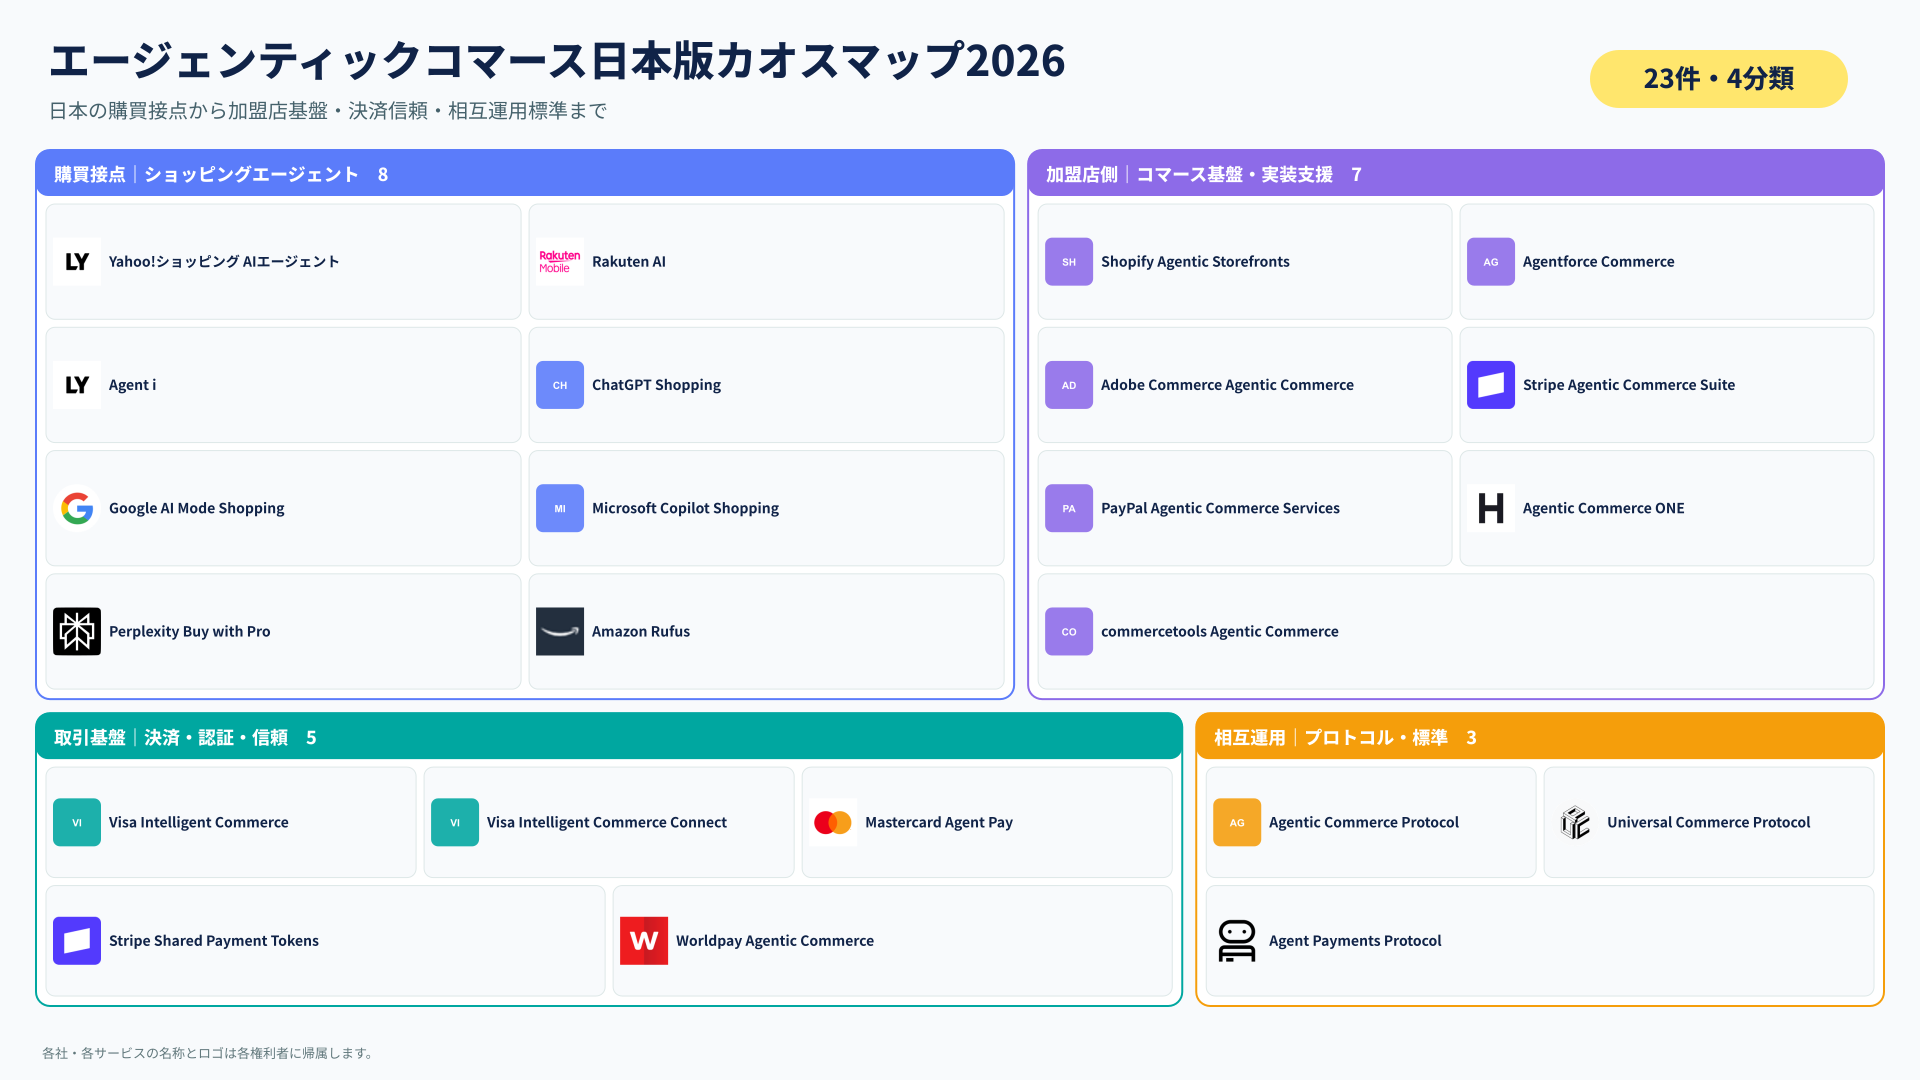Click the footer note 各社・各サービスの名称とロゴ
The image size is (1920, 1080).
click(207, 1053)
